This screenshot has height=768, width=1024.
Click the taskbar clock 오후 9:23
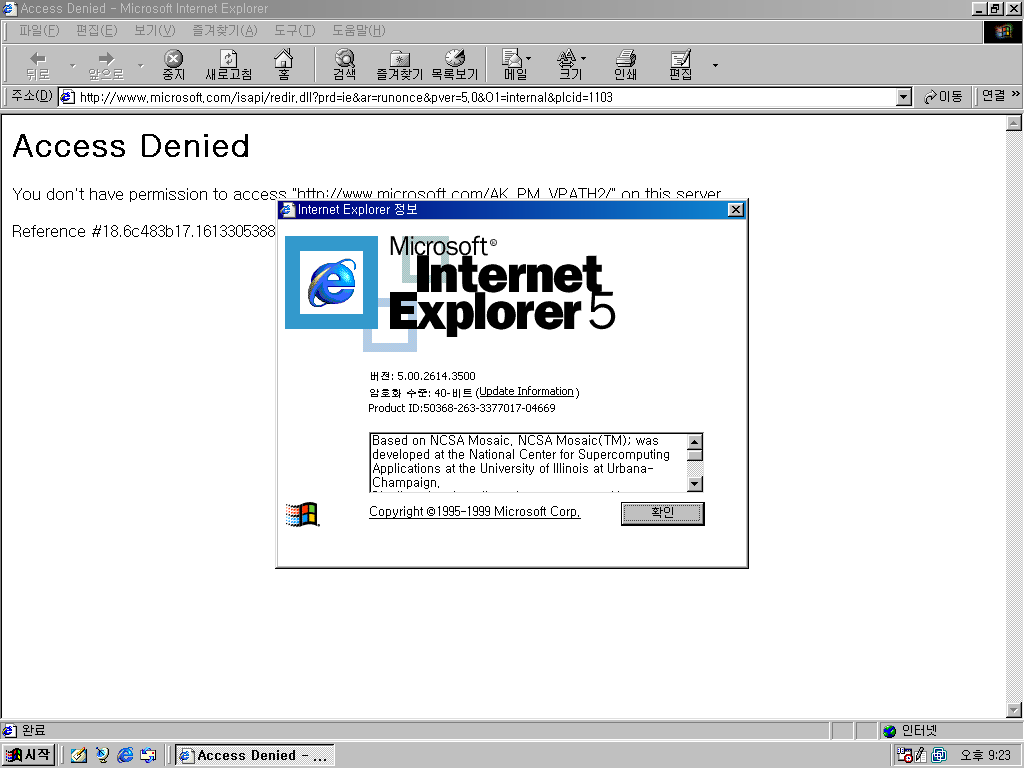985,756
